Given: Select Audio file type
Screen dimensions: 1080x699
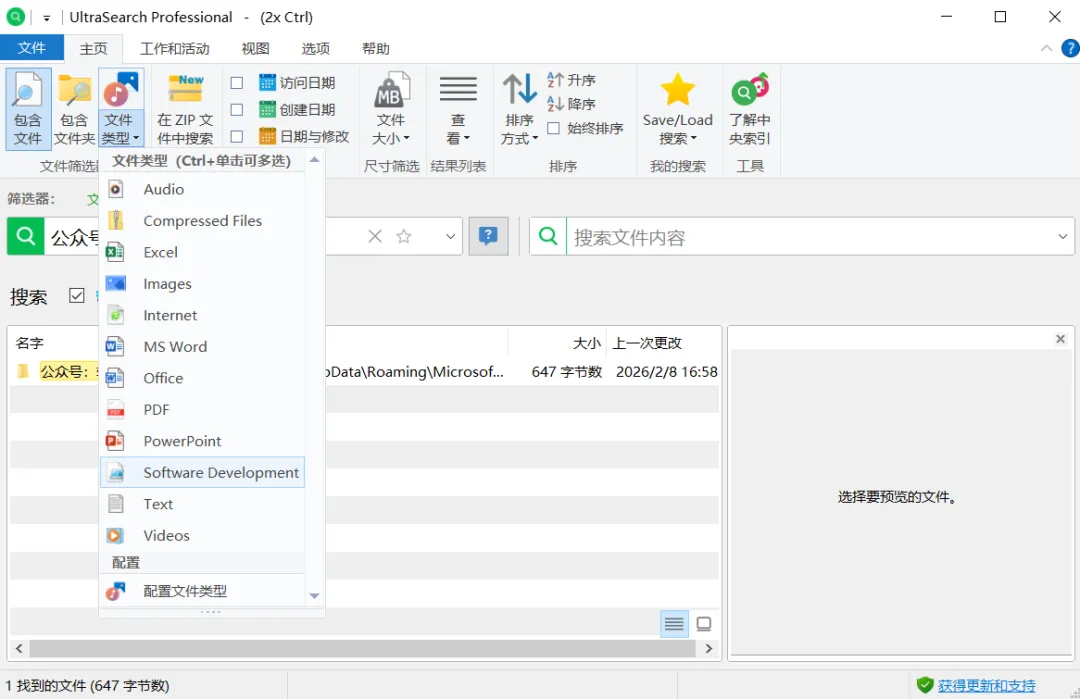Looking at the screenshot, I should (202, 189).
